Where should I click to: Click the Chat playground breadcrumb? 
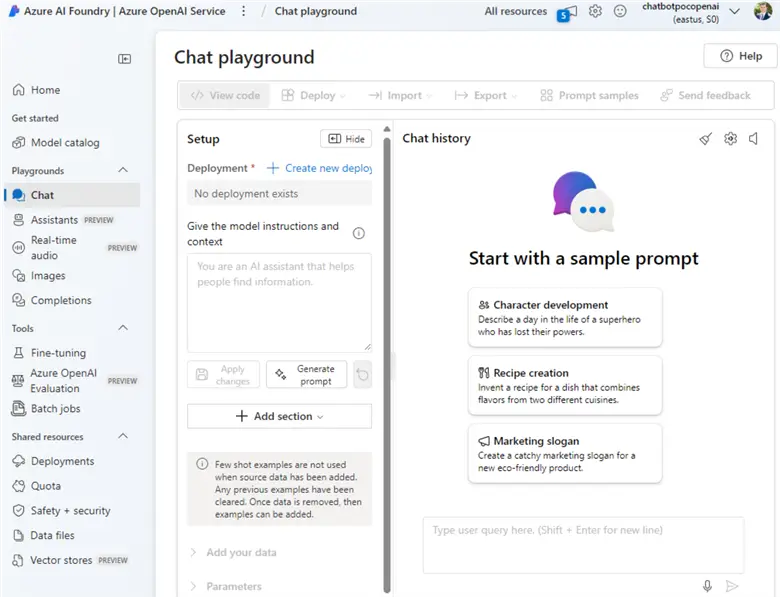(315, 11)
